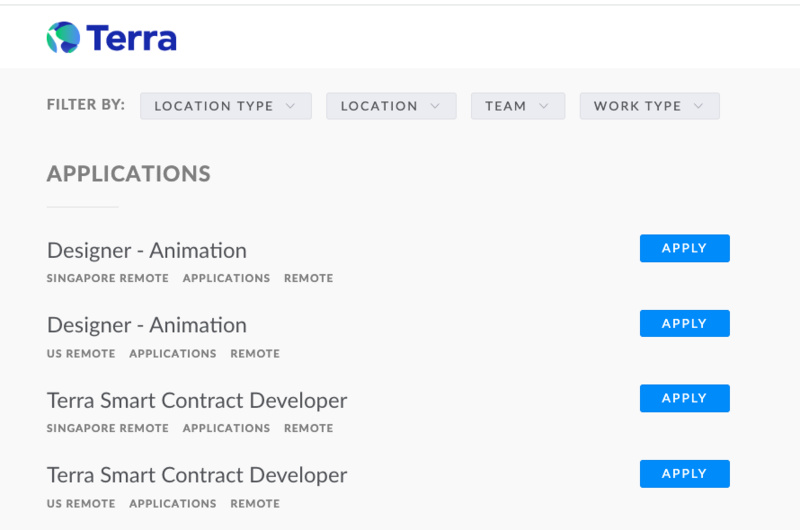Click the chevron arrow in Work Type filter

[698, 106]
